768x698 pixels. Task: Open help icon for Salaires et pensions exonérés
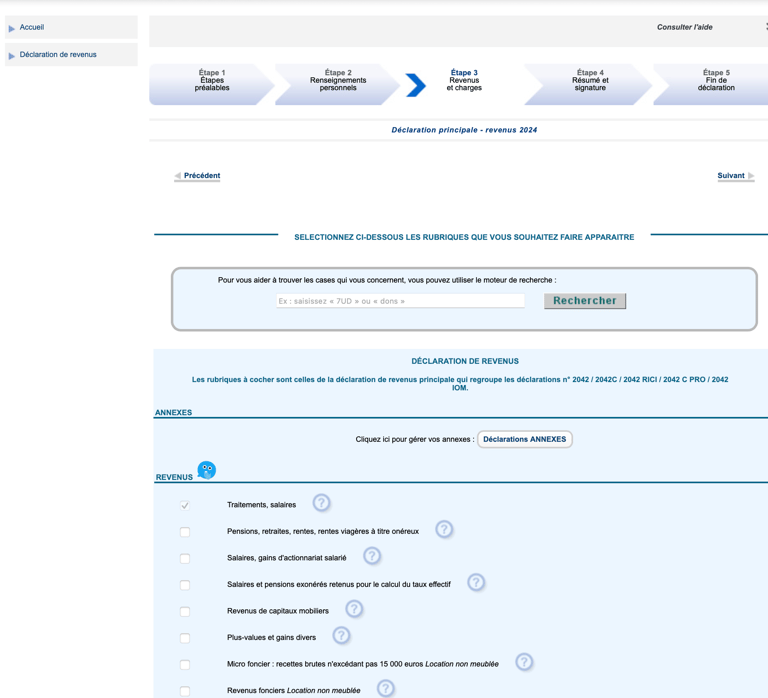[476, 582]
